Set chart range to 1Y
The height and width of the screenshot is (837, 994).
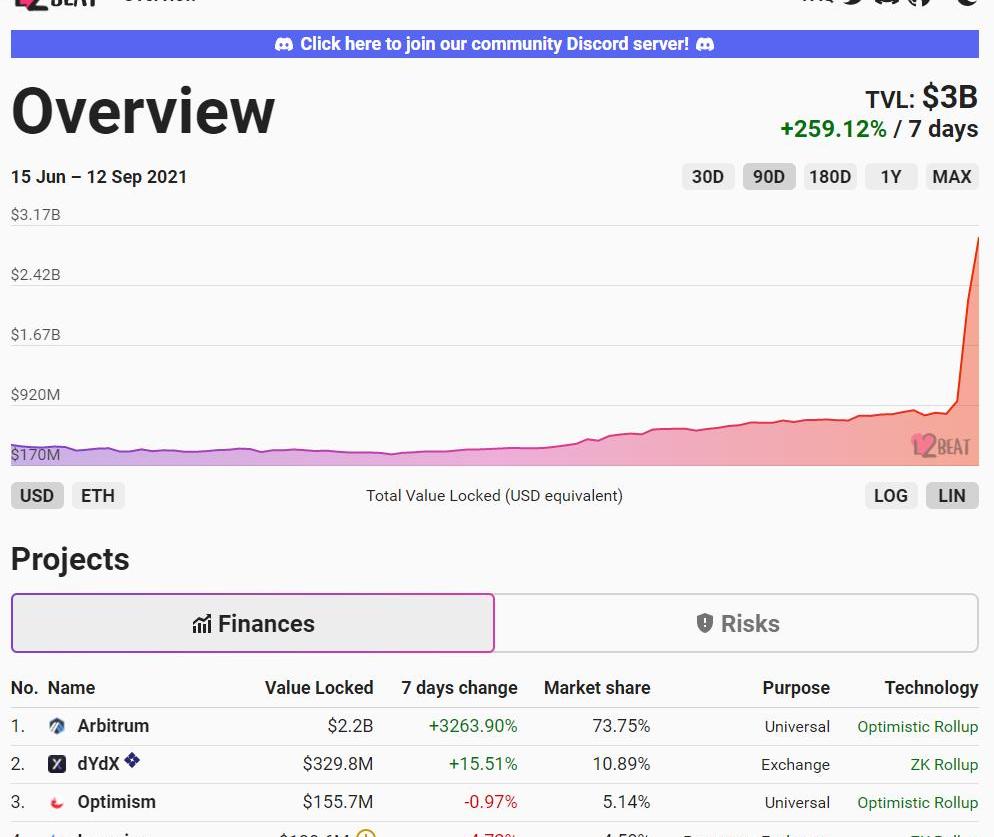(891, 176)
